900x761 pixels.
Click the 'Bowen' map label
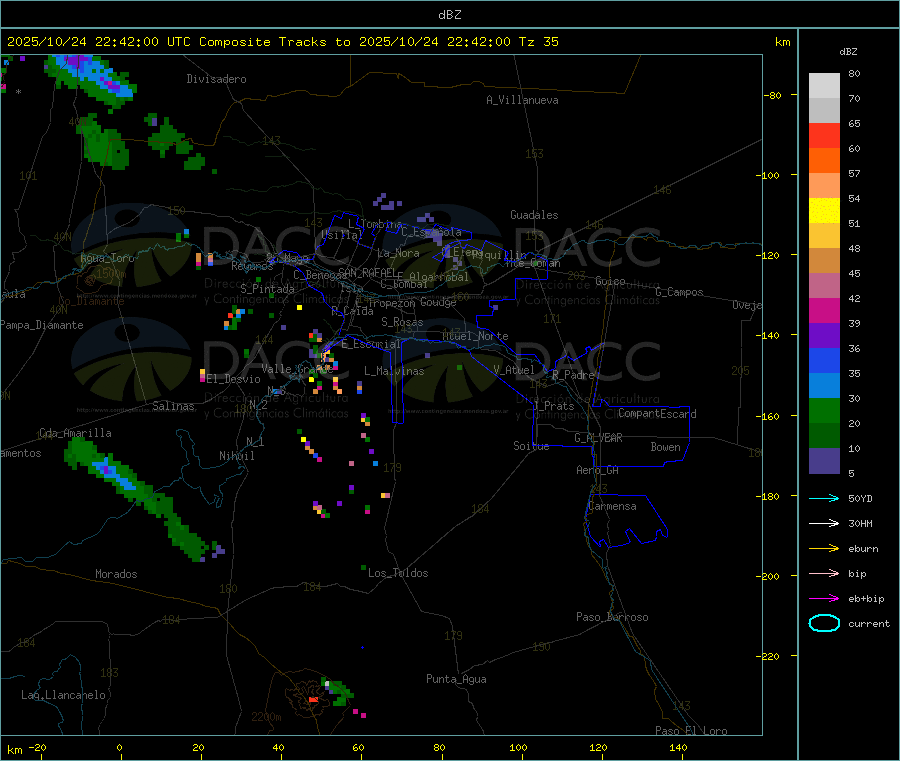[666, 447]
